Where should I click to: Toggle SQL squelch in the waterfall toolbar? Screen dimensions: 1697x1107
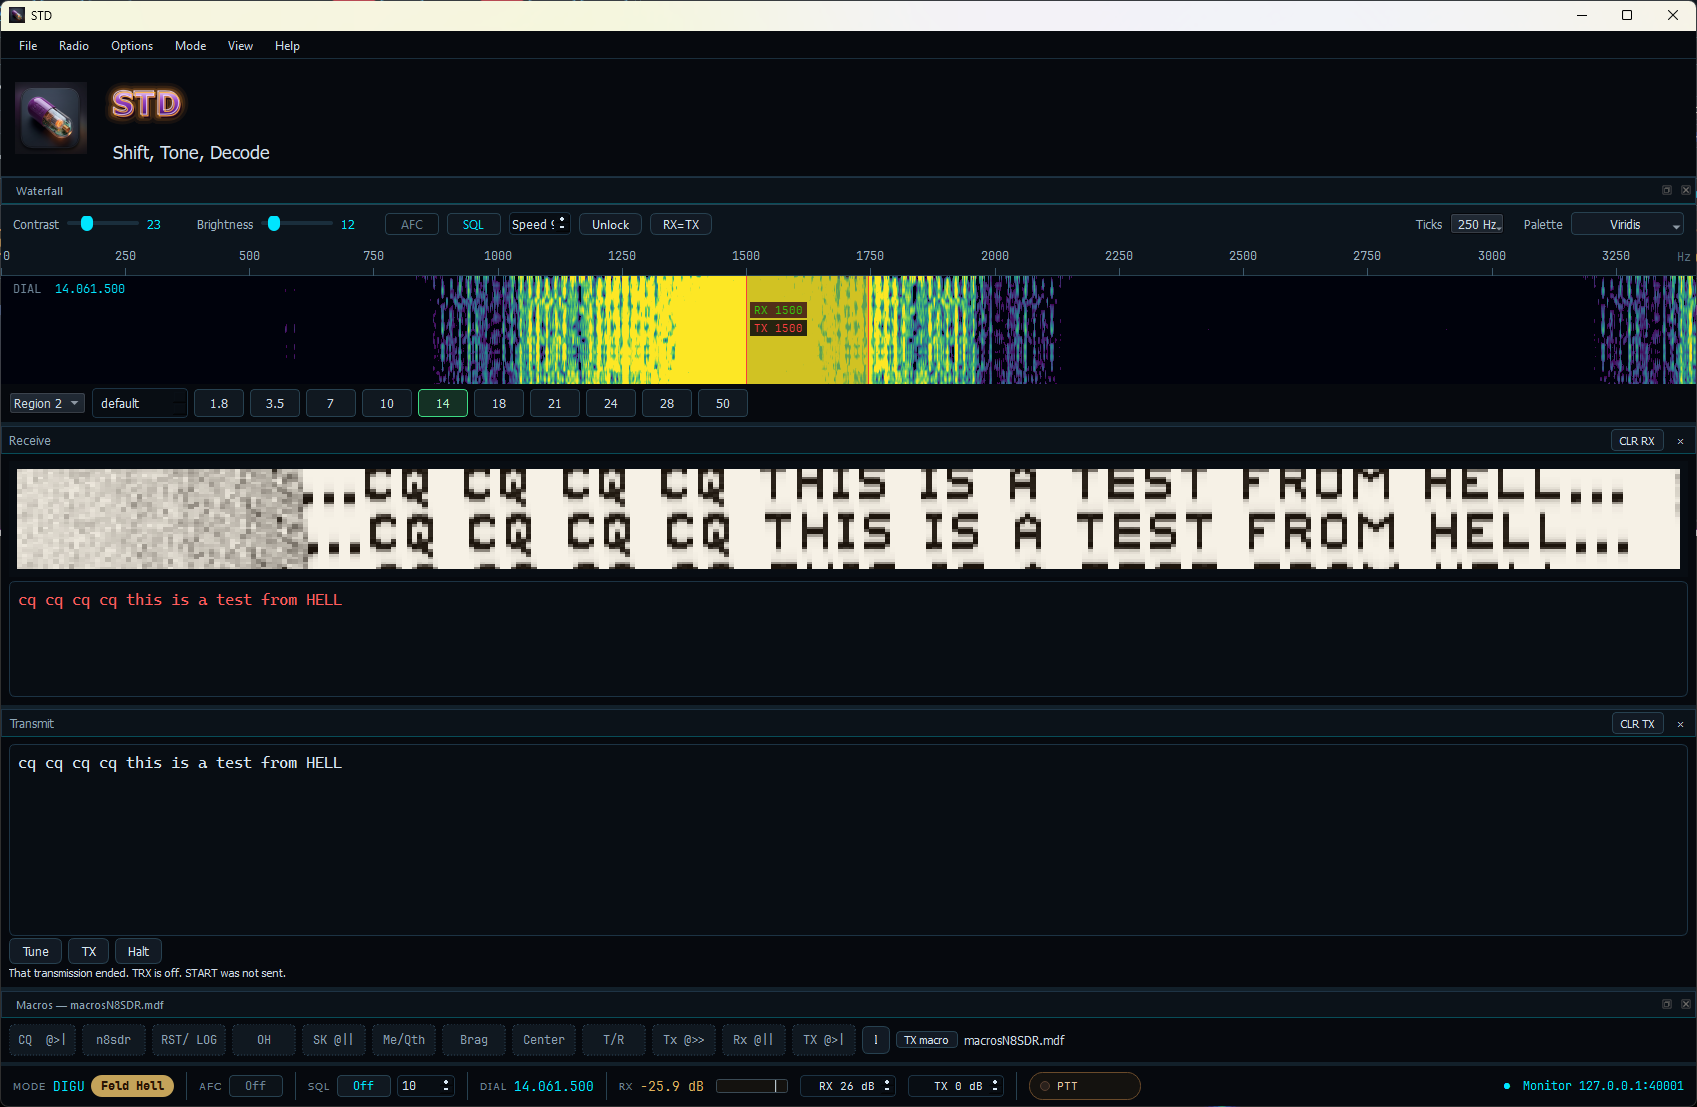(473, 225)
